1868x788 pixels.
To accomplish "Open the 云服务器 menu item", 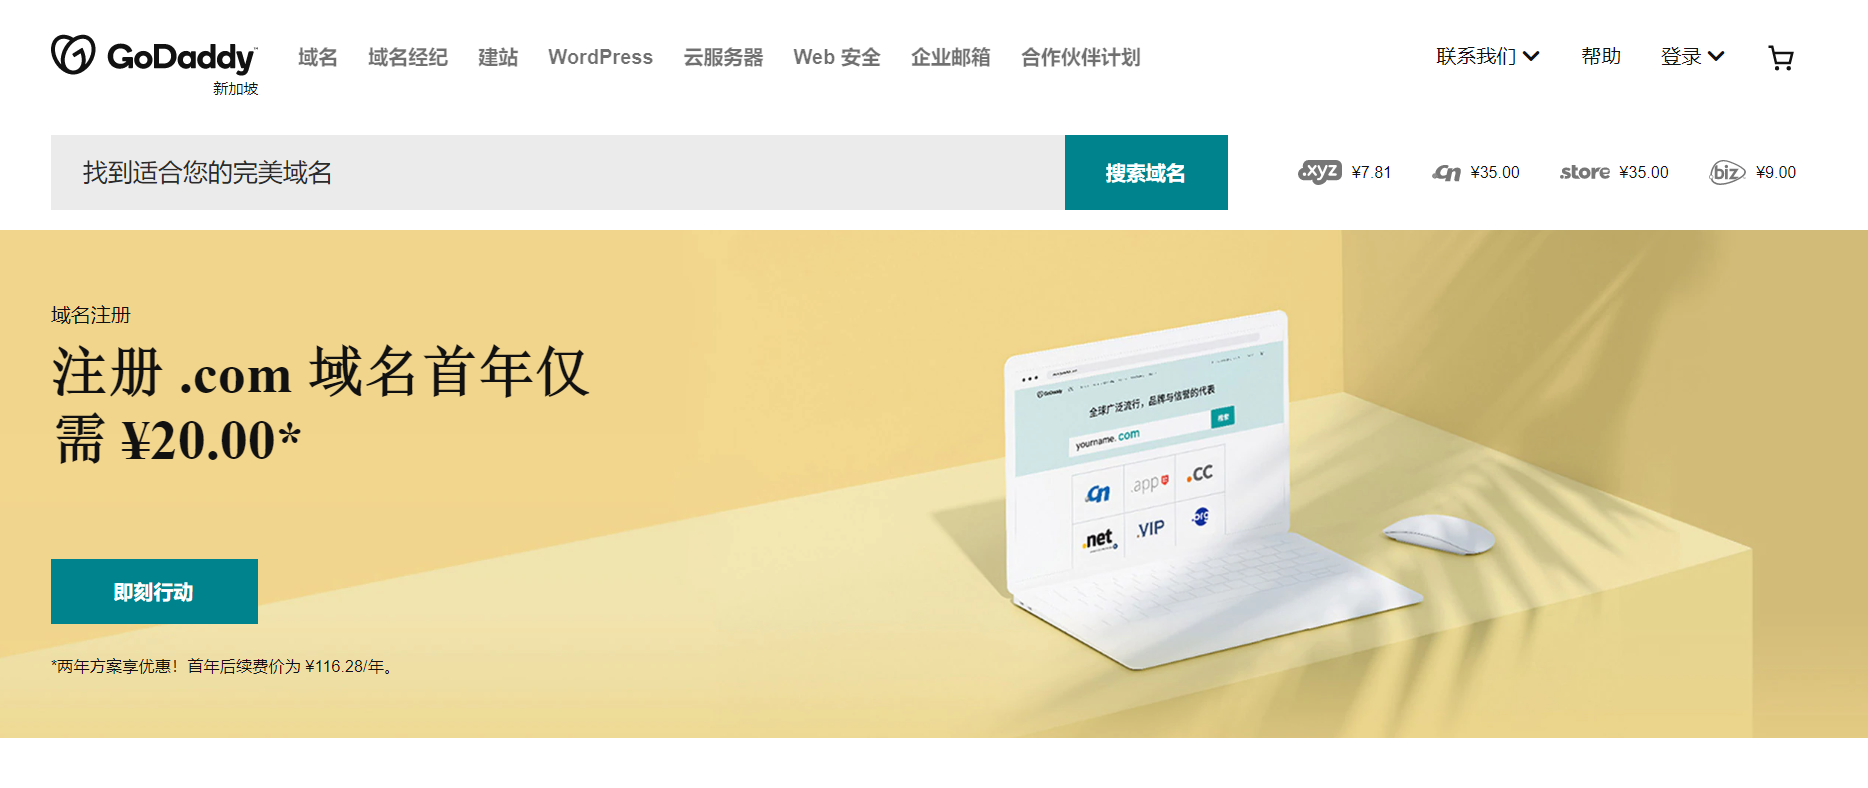I will point(723,57).
